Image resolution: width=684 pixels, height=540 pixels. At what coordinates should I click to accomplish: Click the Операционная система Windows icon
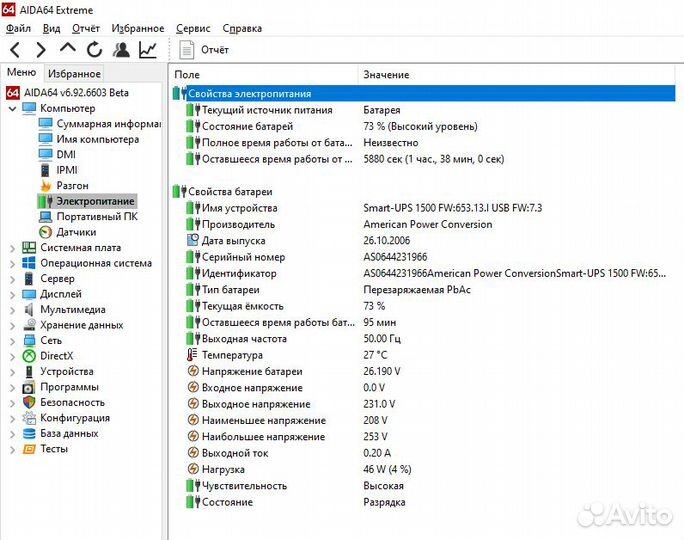[29, 263]
